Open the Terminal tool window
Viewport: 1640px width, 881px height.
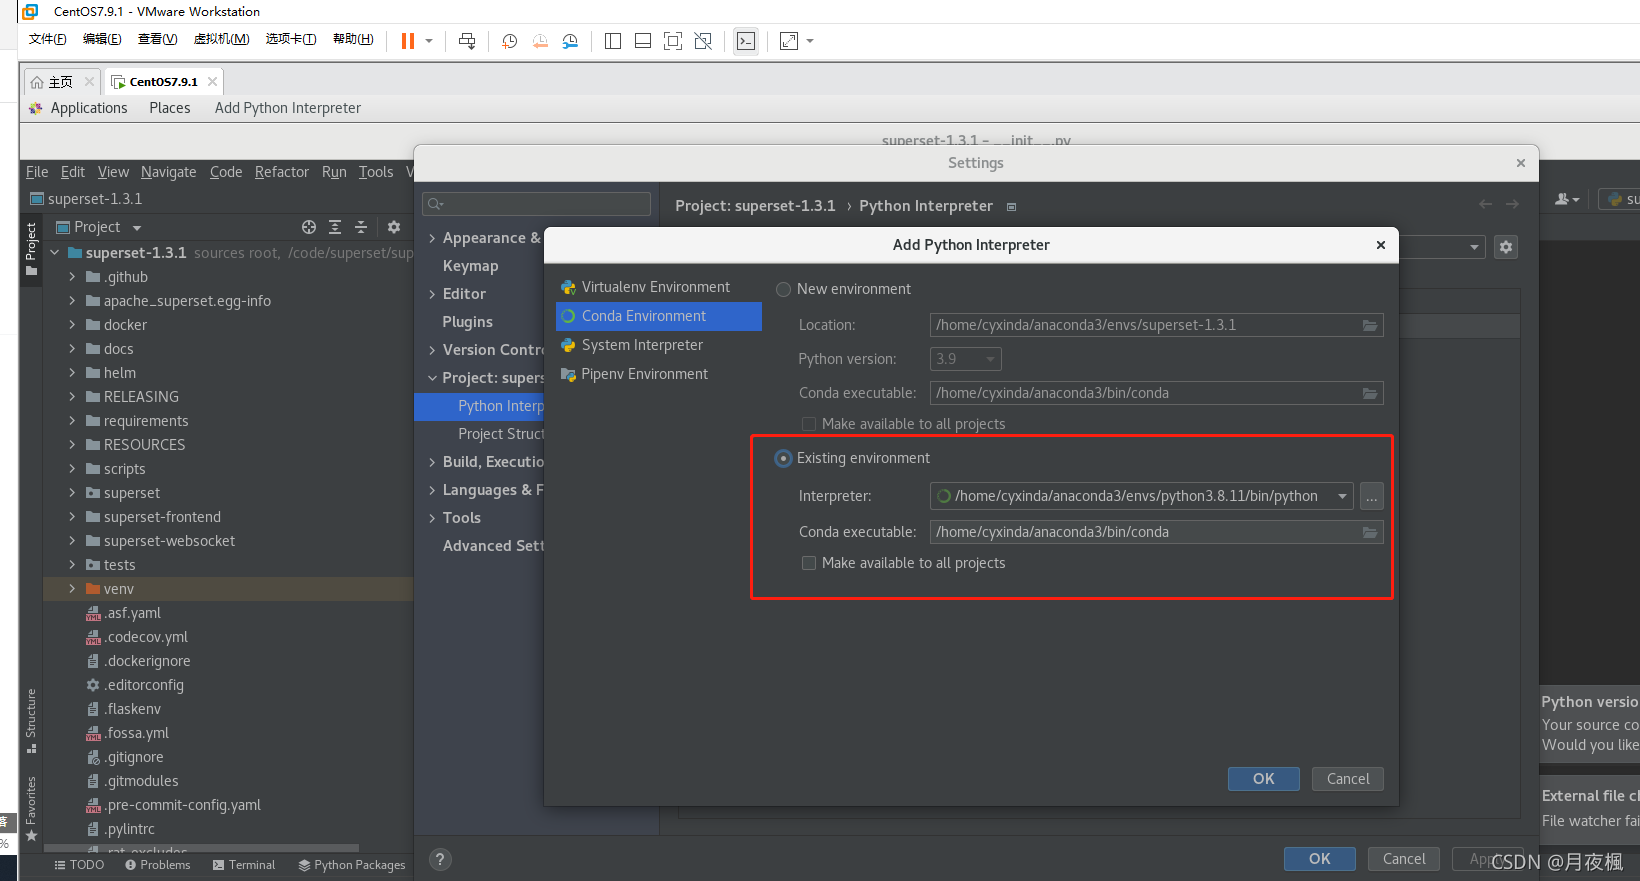[x=244, y=865]
